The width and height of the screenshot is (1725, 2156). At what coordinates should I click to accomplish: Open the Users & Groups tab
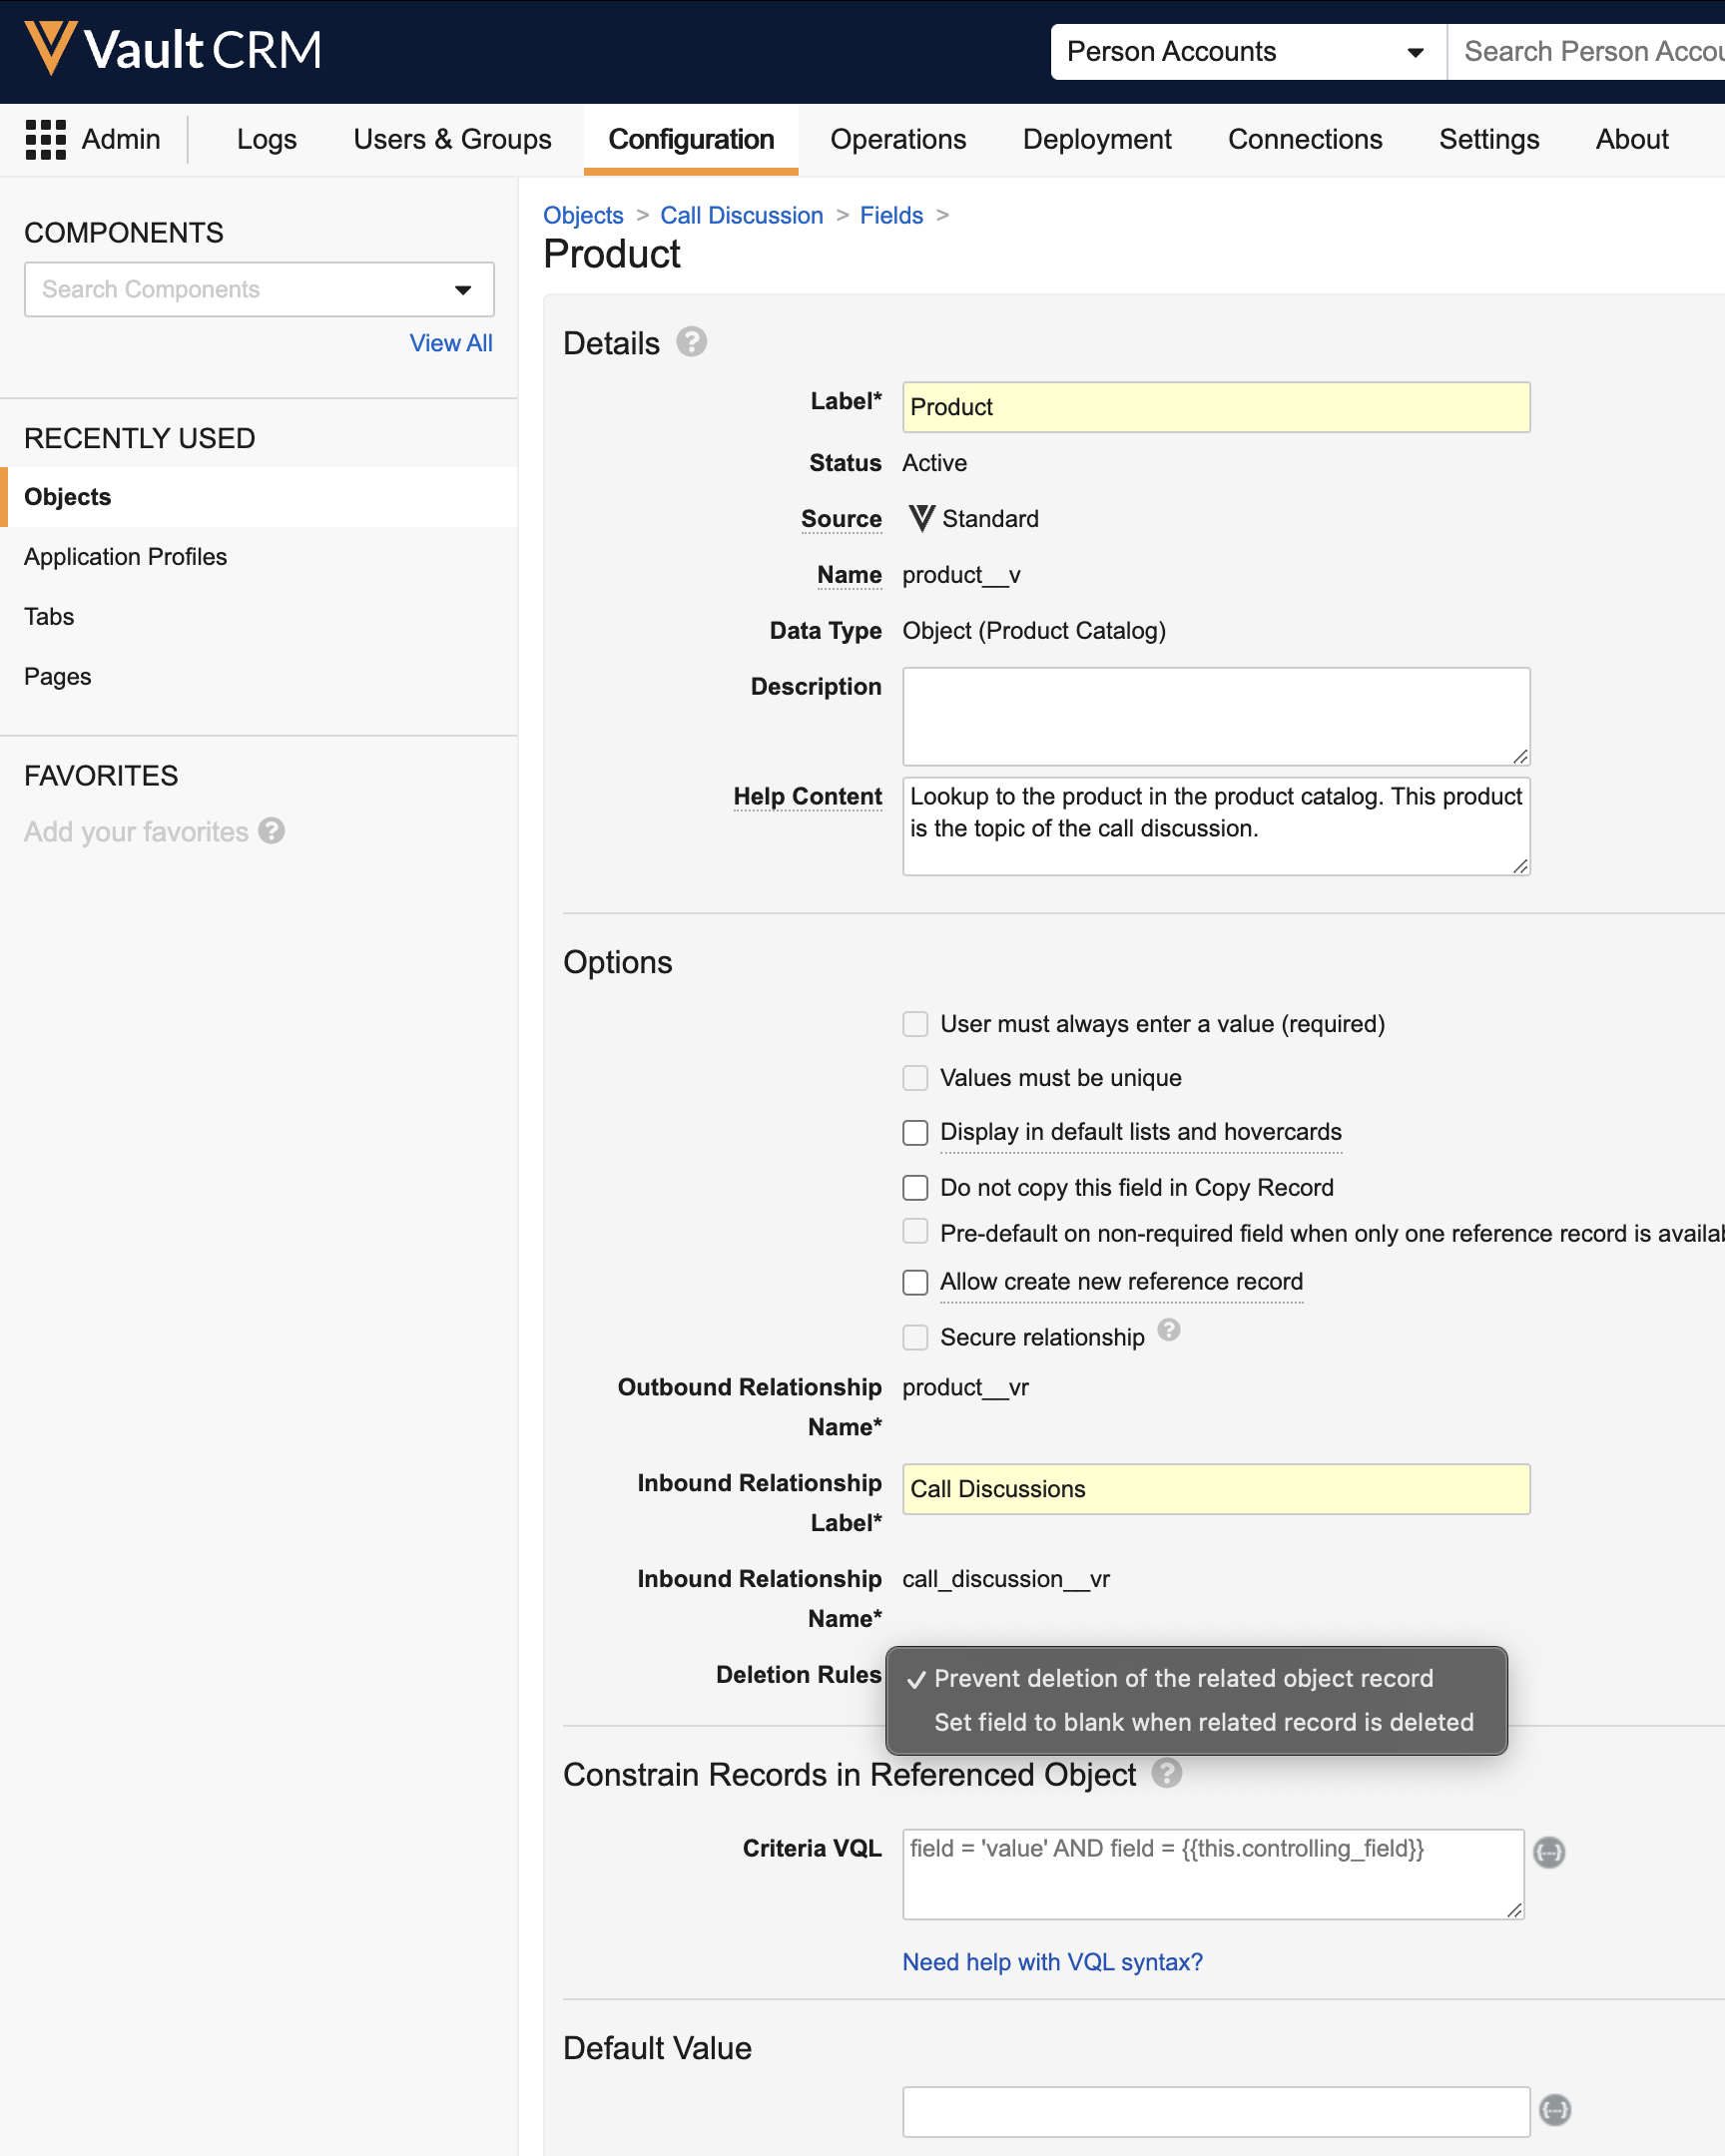(452, 139)
